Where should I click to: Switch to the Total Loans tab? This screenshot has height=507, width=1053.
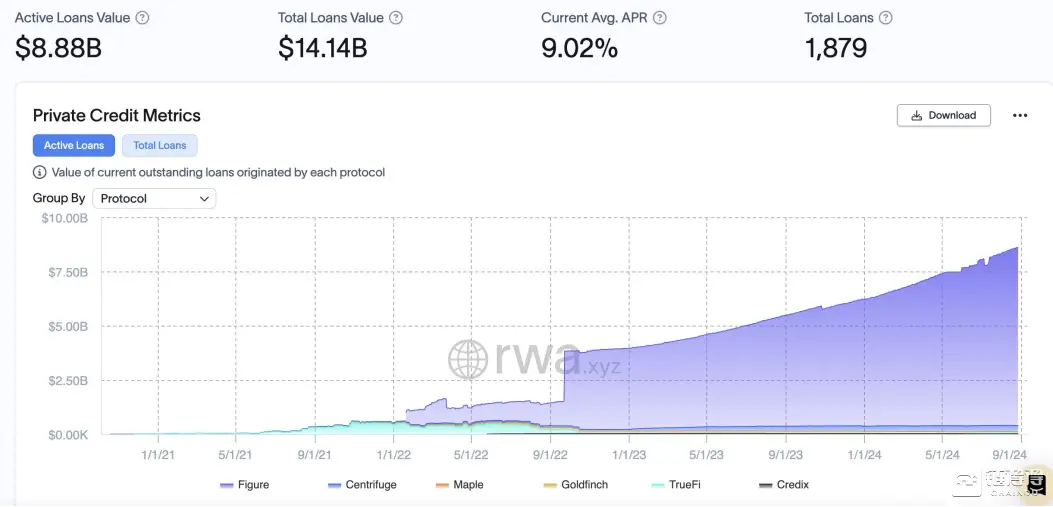(160, 145)
